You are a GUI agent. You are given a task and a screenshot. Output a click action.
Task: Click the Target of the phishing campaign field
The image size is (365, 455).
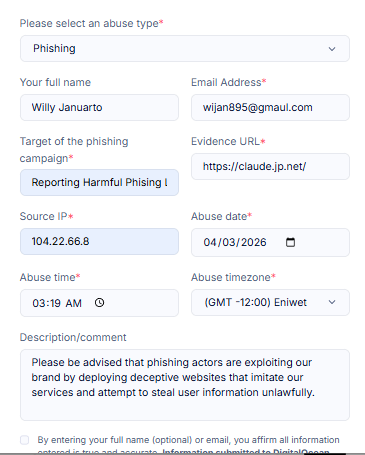tap(99, 182)
